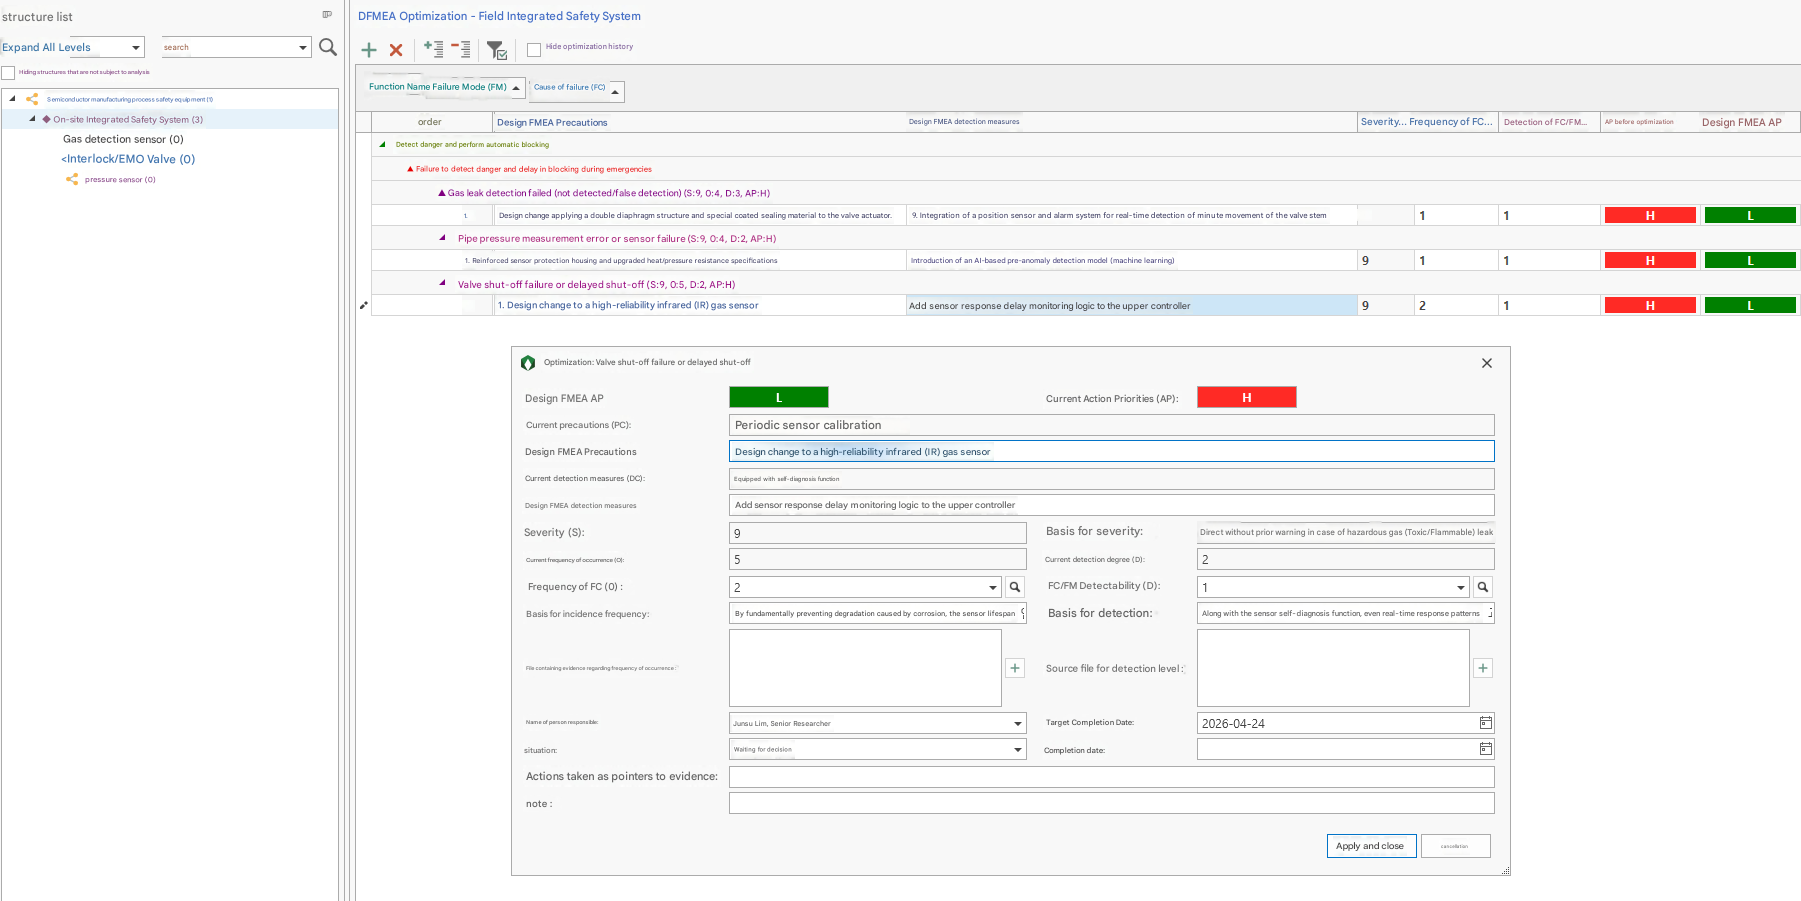Click the collapse-all-rows toolbar icon

[x=461, y=48]
